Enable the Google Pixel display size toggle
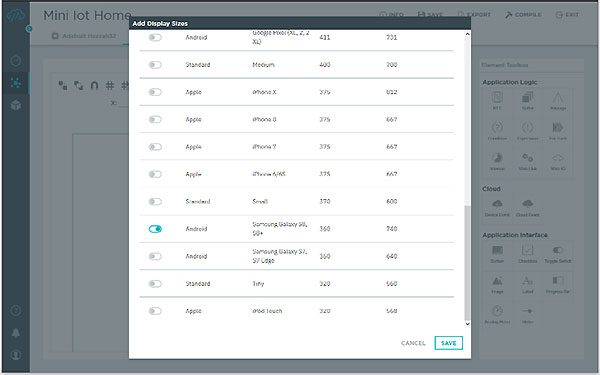Screen dimensions: 600x375 155,38
